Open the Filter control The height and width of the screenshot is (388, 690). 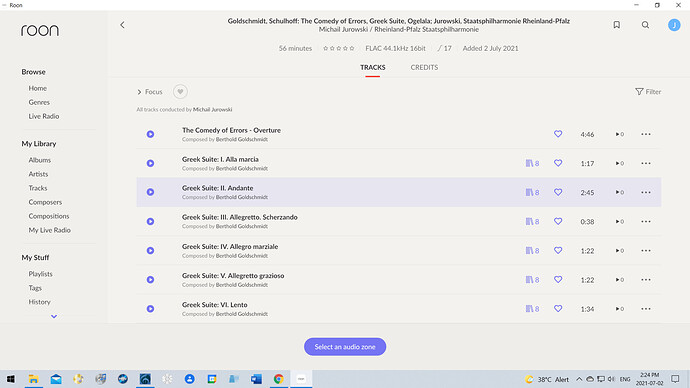click(648, 92)
